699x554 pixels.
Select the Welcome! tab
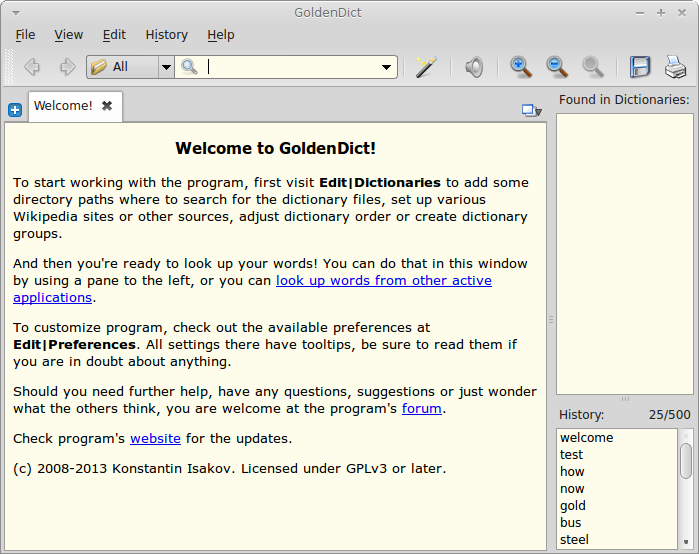coord(75,106)
